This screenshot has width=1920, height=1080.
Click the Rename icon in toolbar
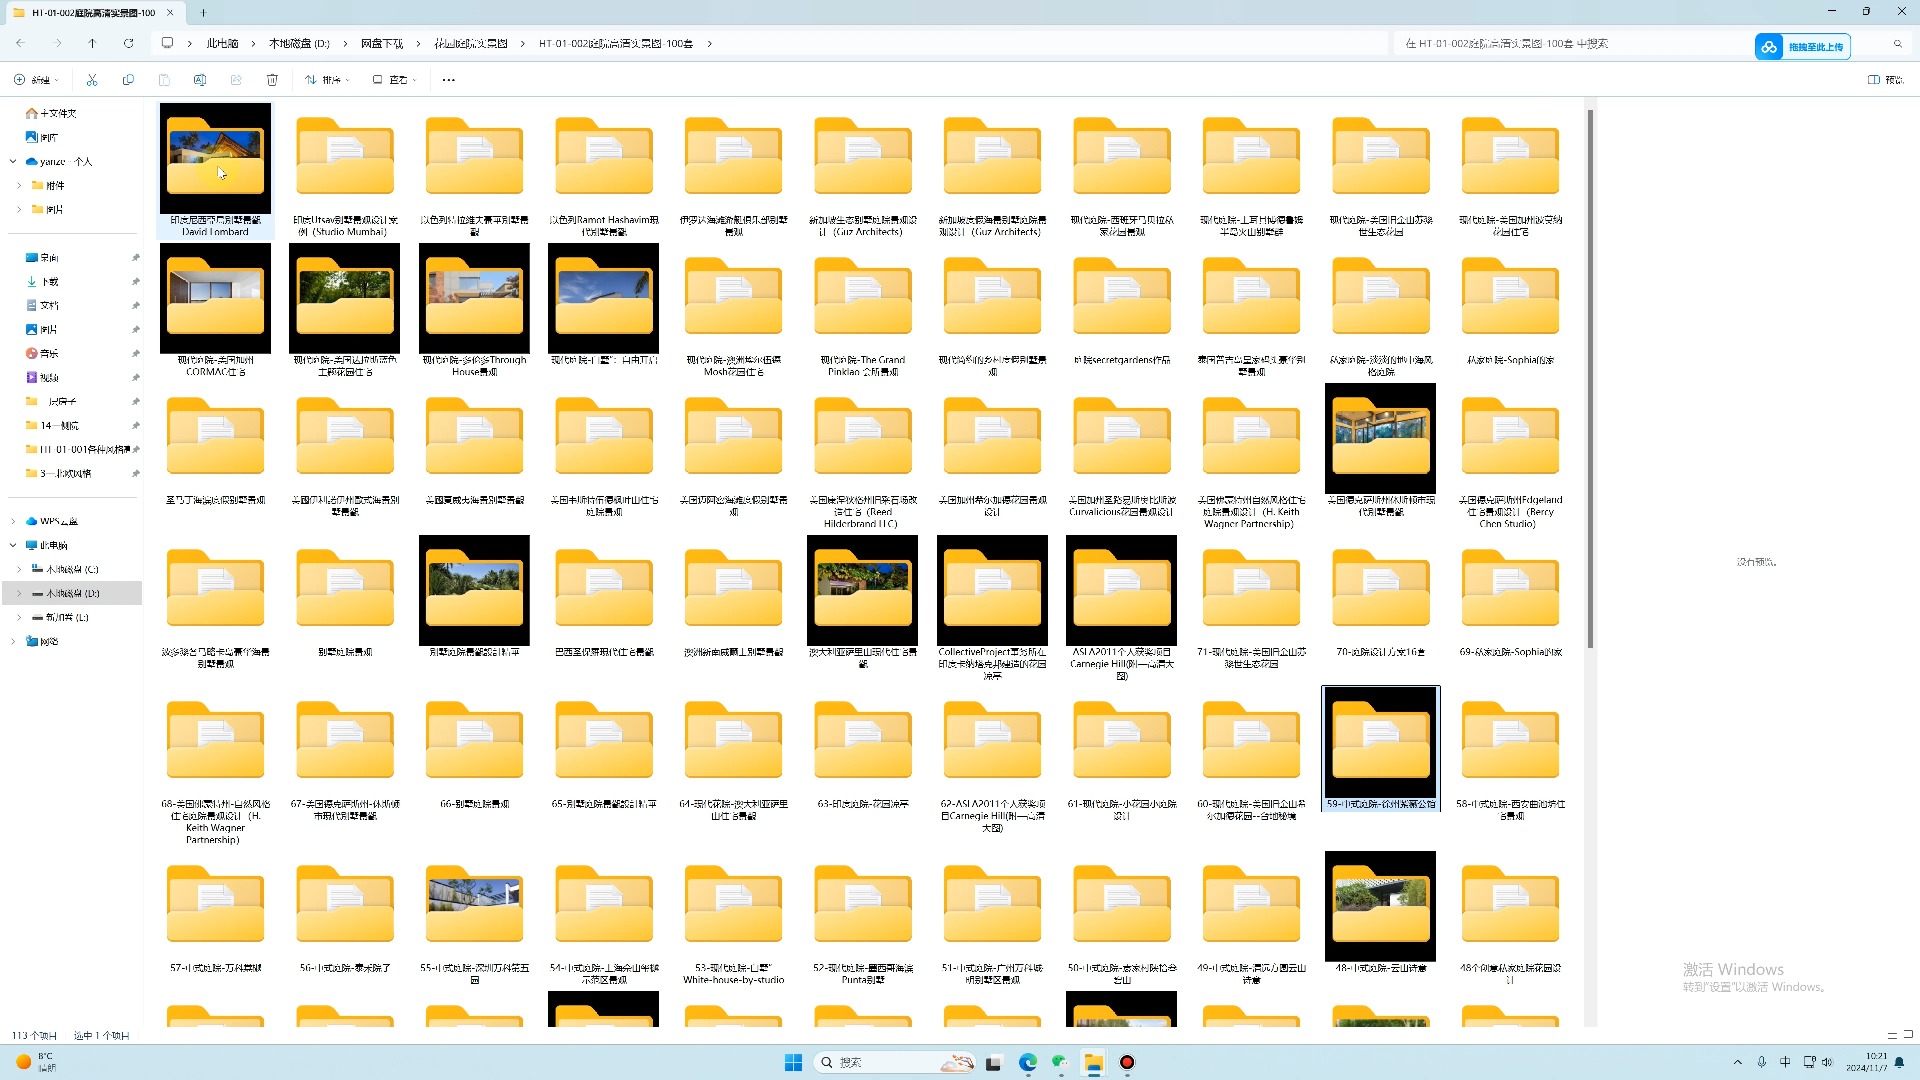pyautogui.click(x=200, y=80)
